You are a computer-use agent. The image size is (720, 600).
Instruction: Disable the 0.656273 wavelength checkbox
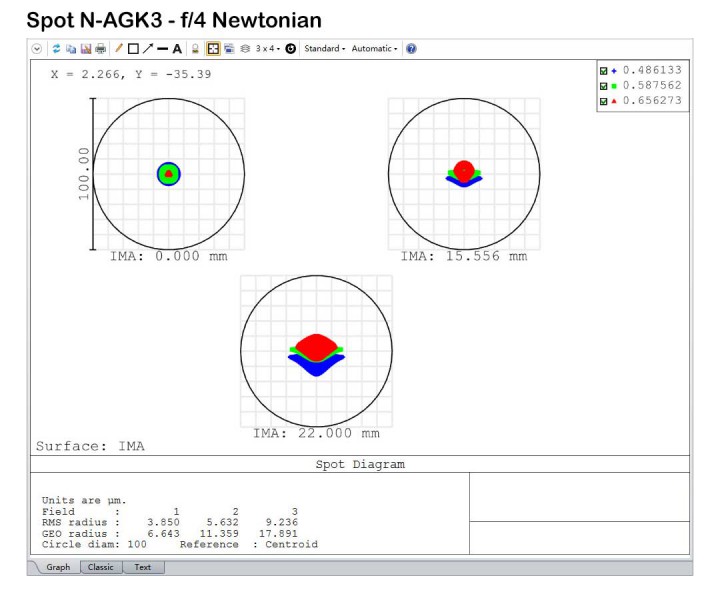click(x=603, y=101)
